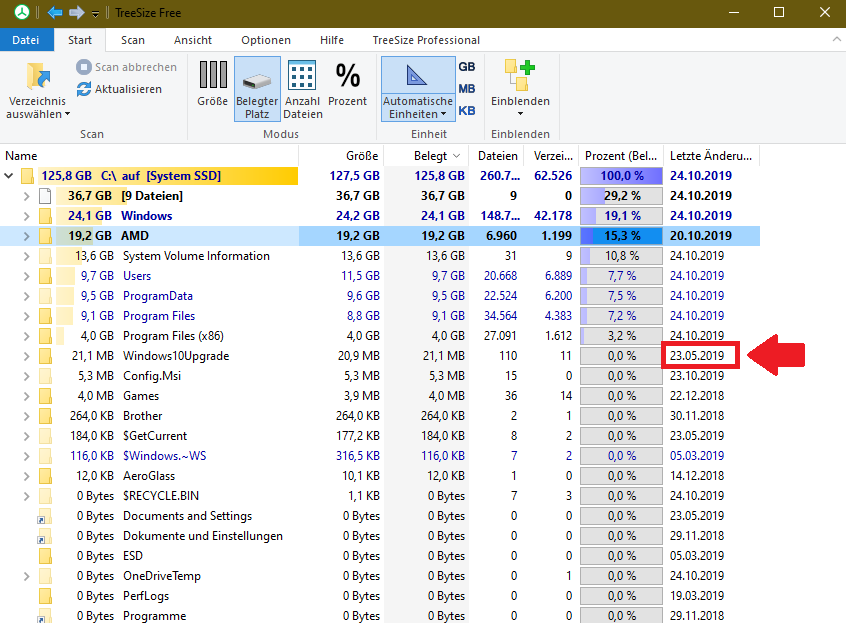The image size is (846, 623).
Task: Select the AeroGlass row
Action: pyautogui.click(x=380, y=475)
